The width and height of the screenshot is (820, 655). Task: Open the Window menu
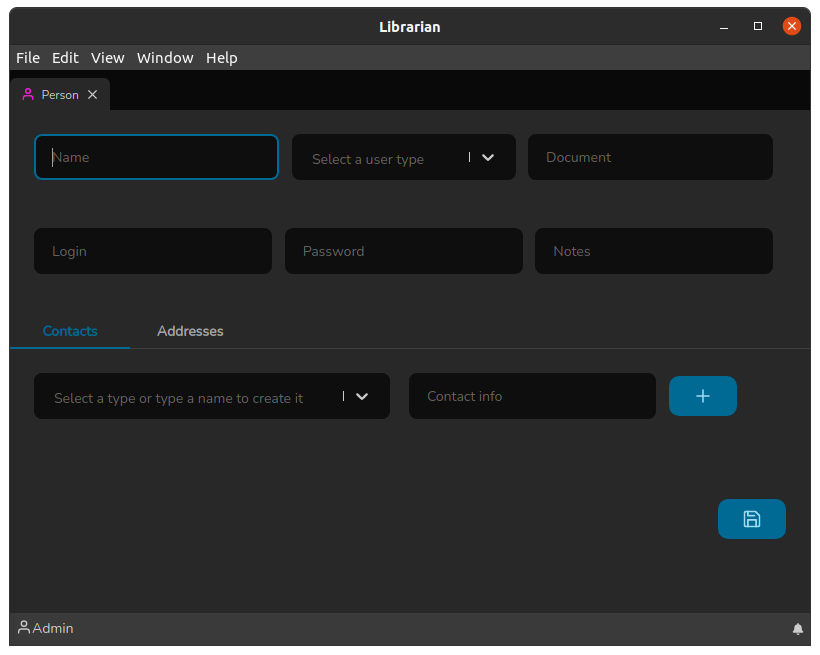164,58
